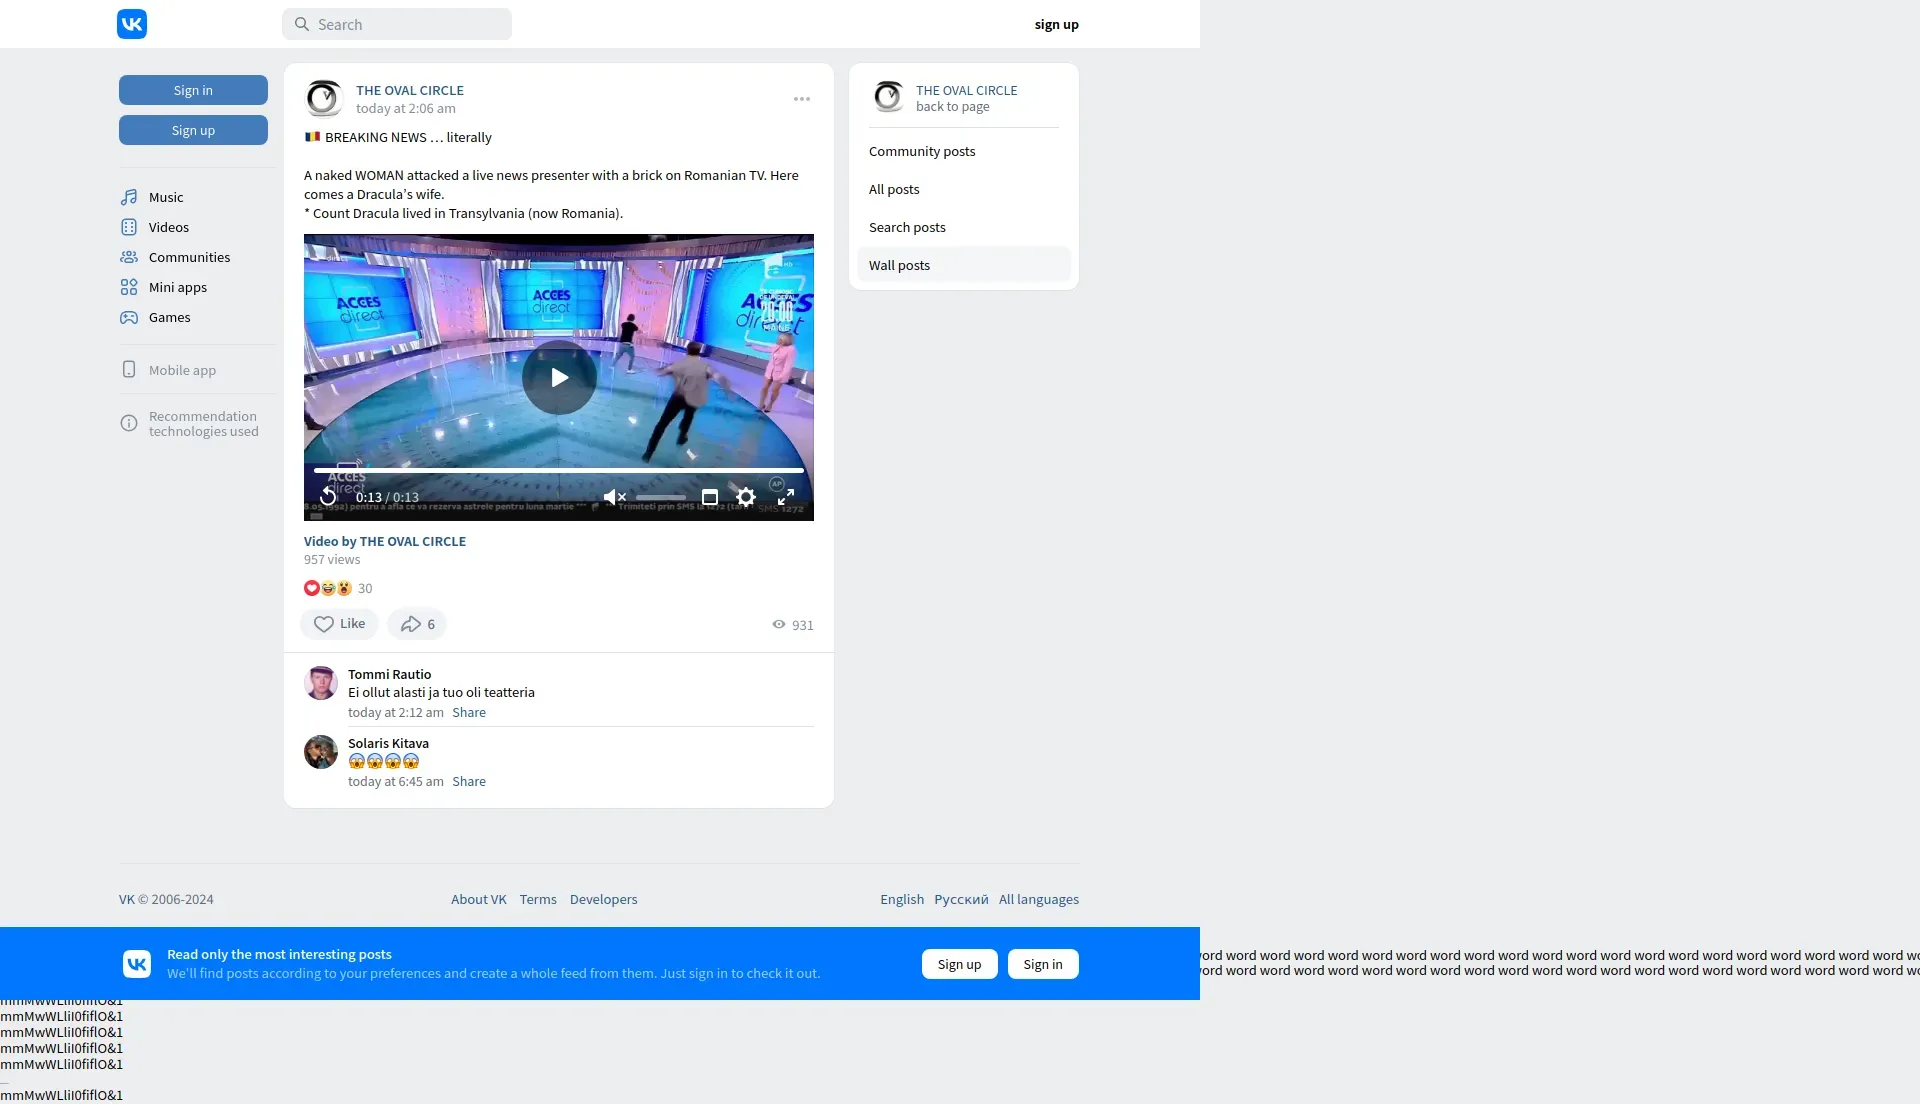Replay the video with the restart icon
The height and width of the screenshot is (1104, 1920).
point(328,497)
